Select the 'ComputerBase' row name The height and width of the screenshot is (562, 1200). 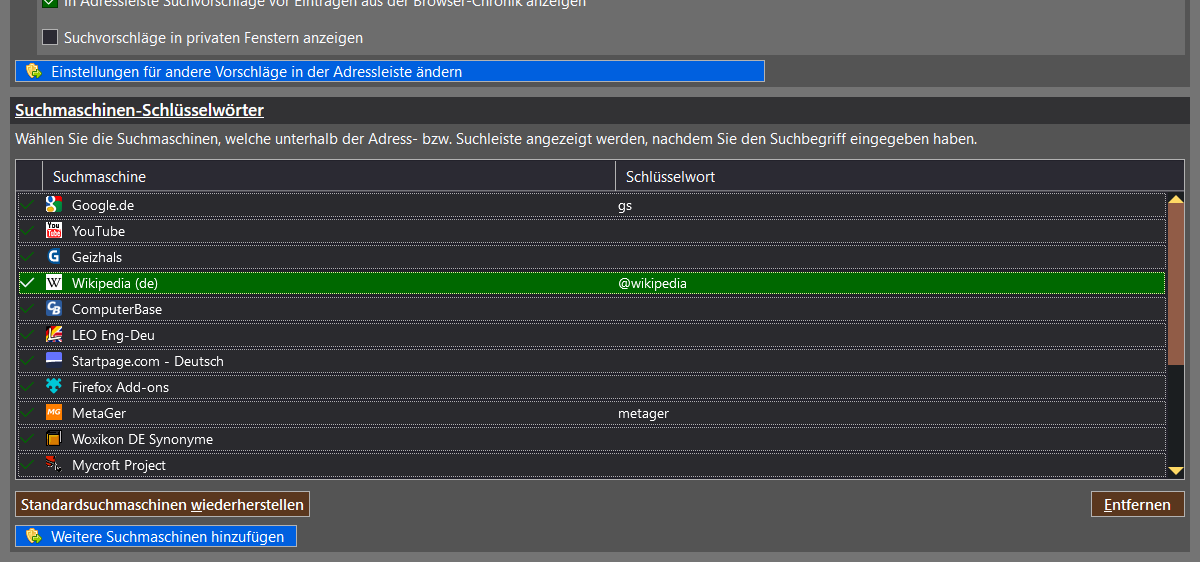coord(117,309)
